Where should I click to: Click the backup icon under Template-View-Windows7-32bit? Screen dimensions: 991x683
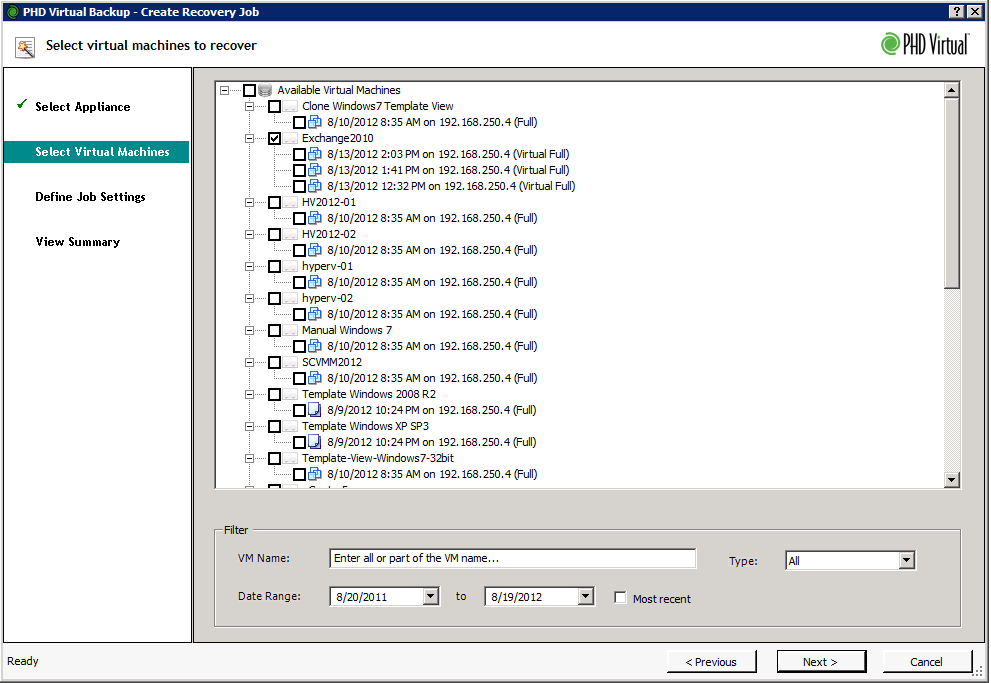point(314,474)
